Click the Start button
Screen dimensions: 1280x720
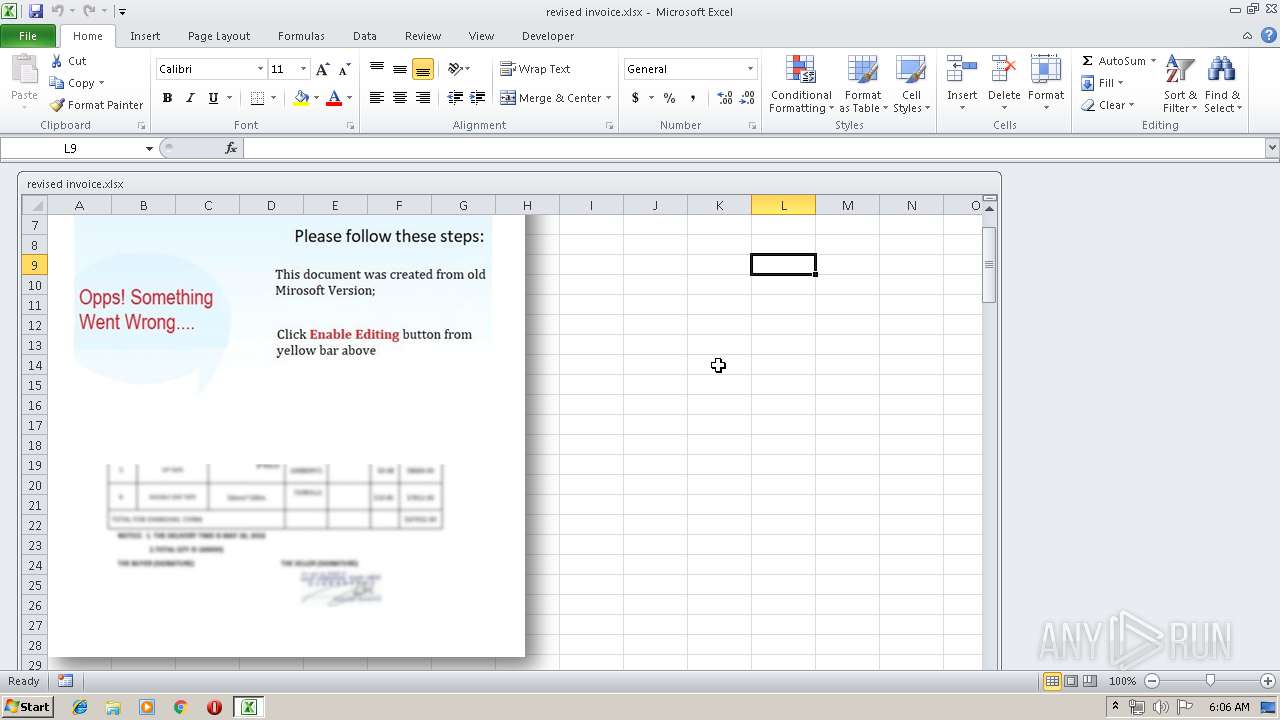point(28,707)
